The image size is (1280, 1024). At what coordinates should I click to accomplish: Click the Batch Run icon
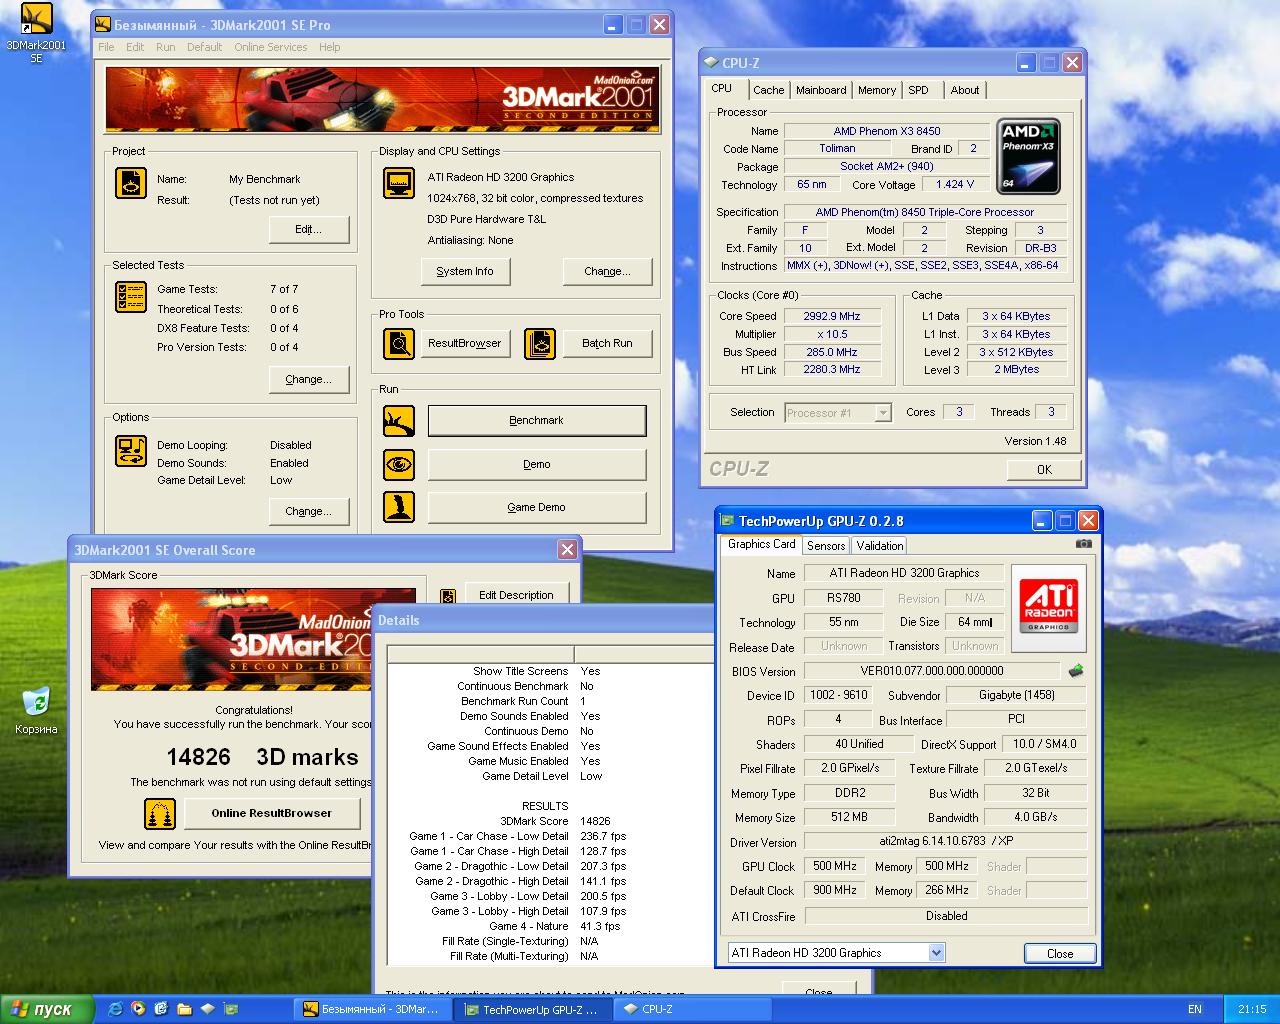tap(540, 343)
